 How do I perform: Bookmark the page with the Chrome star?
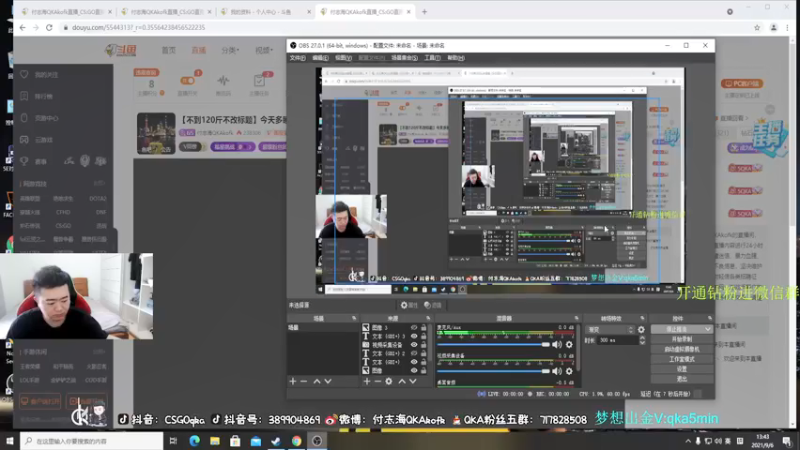[x=757, y=28]
